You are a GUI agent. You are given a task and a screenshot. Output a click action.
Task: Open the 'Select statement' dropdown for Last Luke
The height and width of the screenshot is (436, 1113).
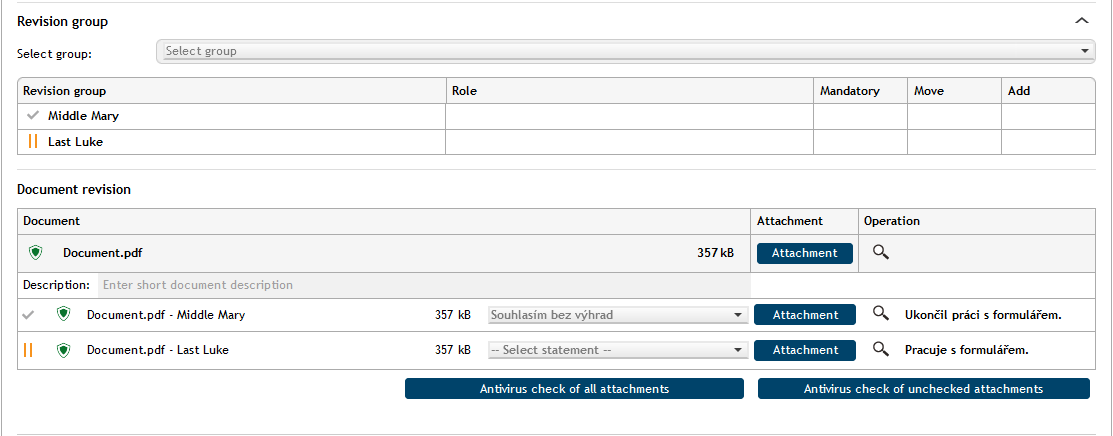pos(617,350)
